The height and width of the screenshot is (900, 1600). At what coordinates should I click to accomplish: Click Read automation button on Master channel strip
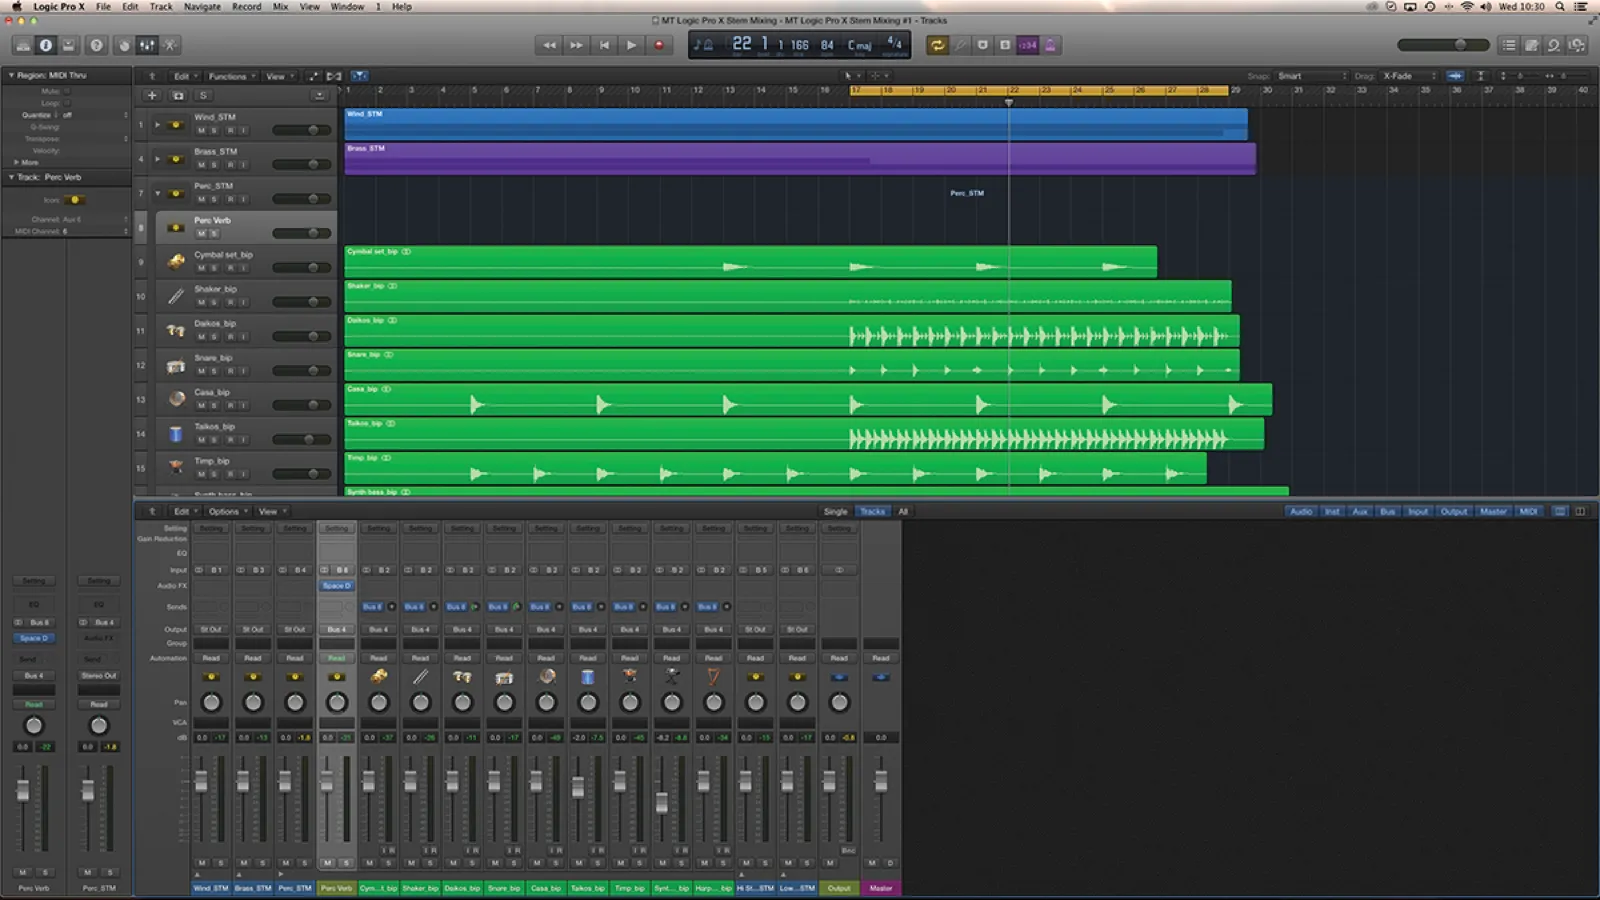[881, 658]
